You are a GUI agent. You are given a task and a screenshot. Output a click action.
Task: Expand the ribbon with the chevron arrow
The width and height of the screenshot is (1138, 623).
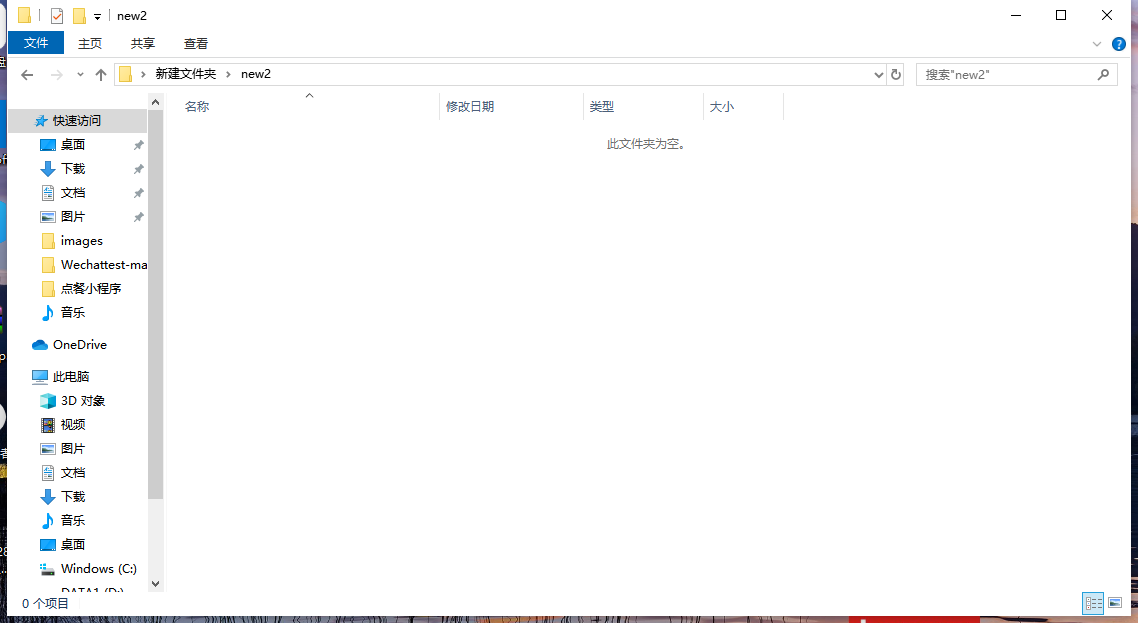1097,44
